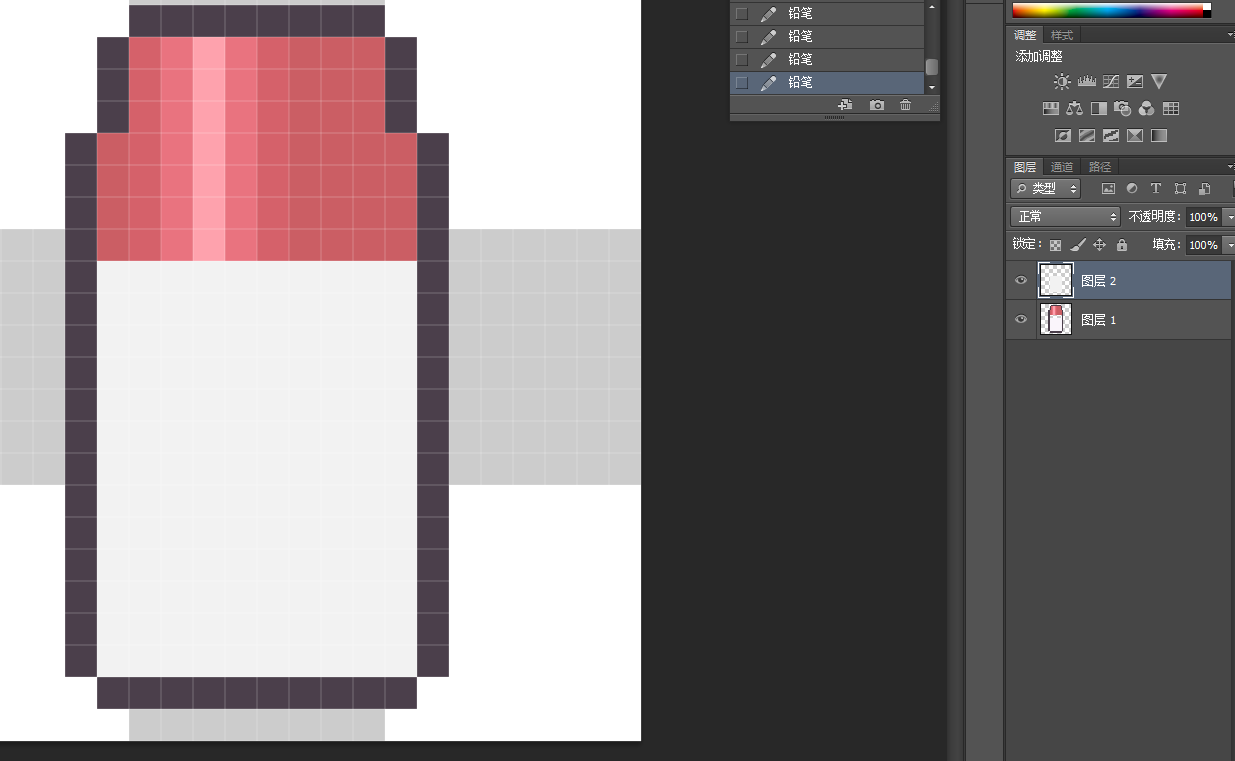Add a Photo Filter adjustment (camera icon)
This screenshot has width=1235, height=761.
click(x=1123, y=108)
